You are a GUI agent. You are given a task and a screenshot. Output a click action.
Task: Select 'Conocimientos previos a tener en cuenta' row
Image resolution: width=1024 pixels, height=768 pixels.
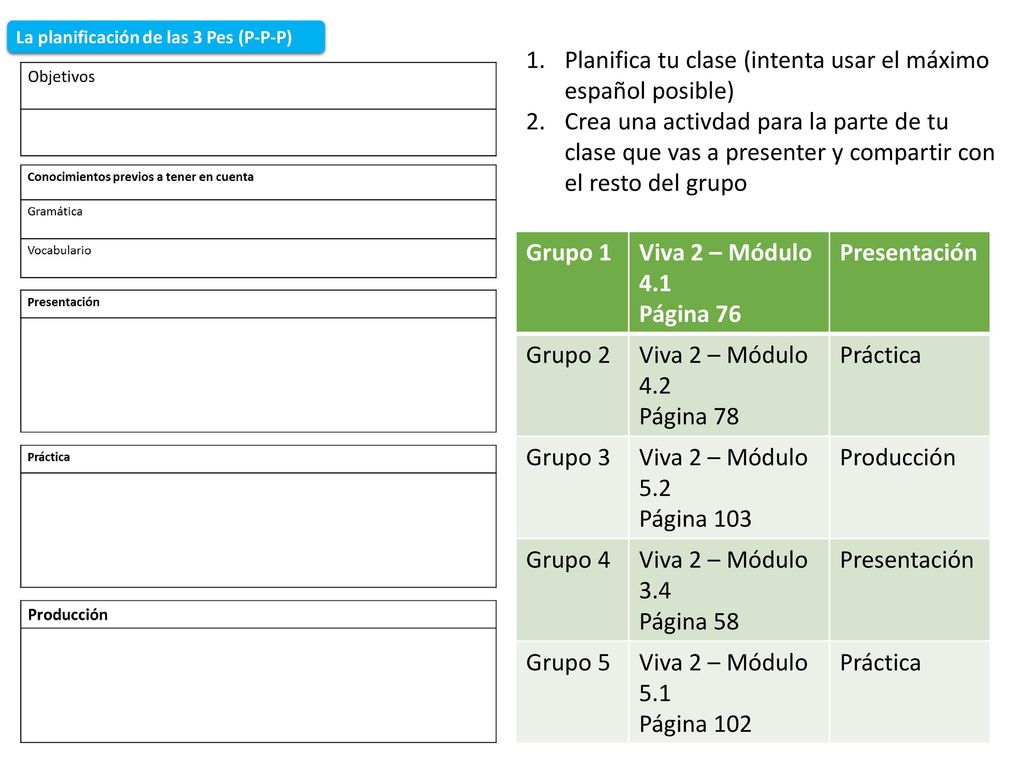coord(258,182)
